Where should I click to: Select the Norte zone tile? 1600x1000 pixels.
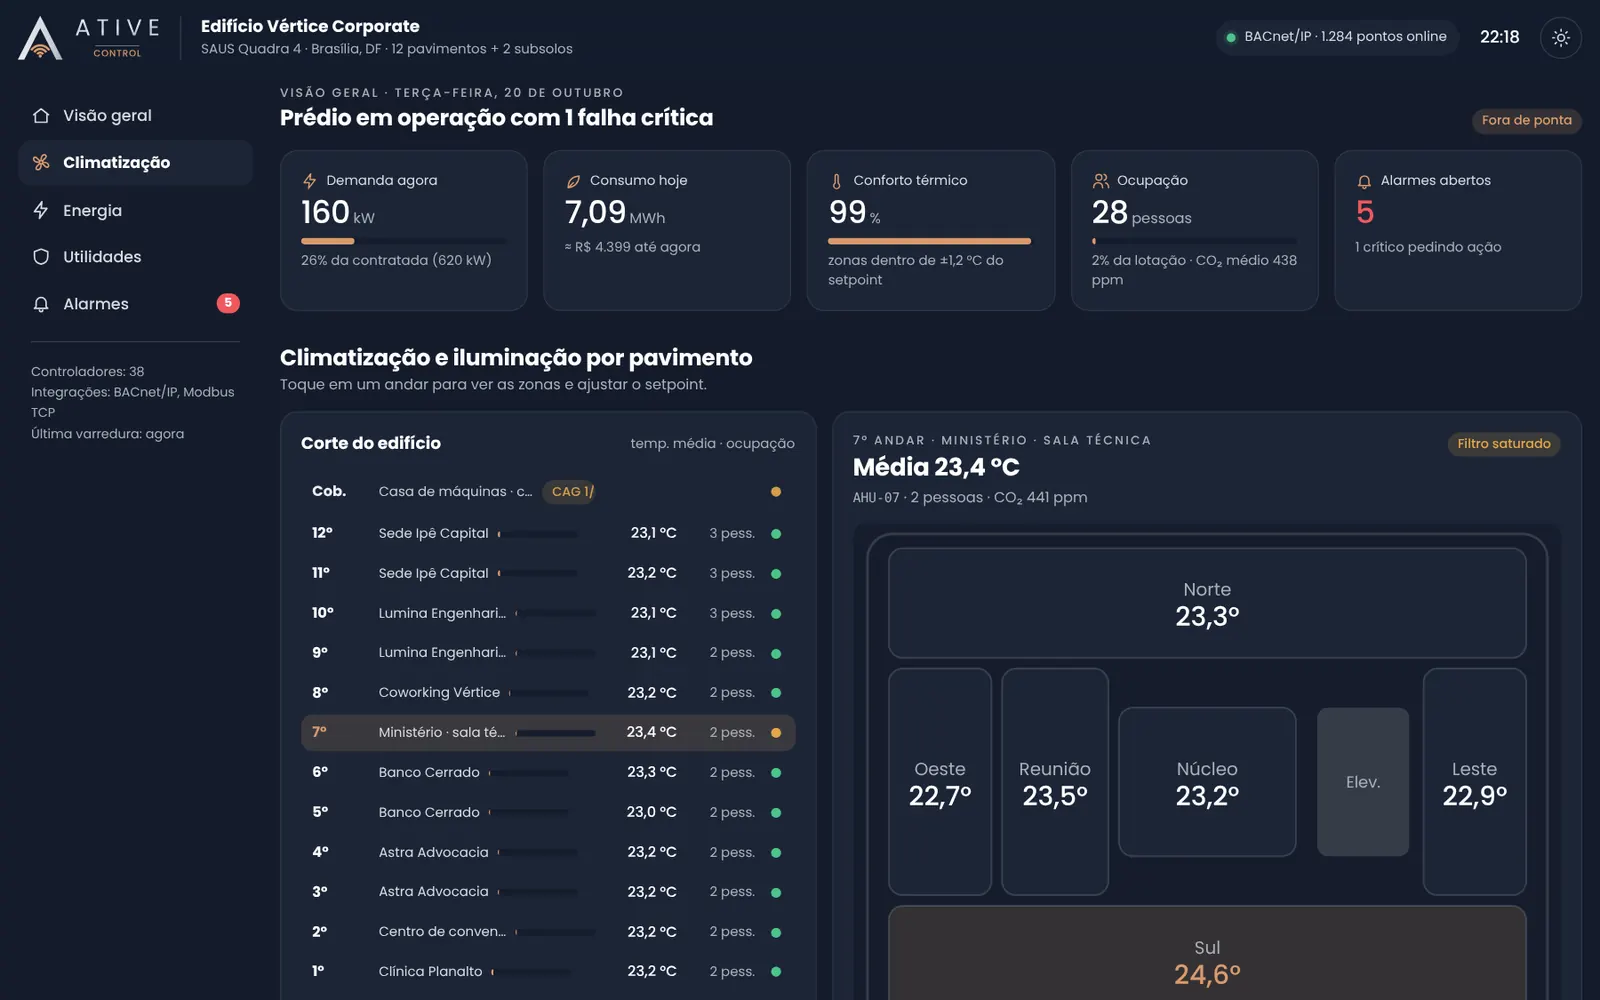click(1207, 603)
